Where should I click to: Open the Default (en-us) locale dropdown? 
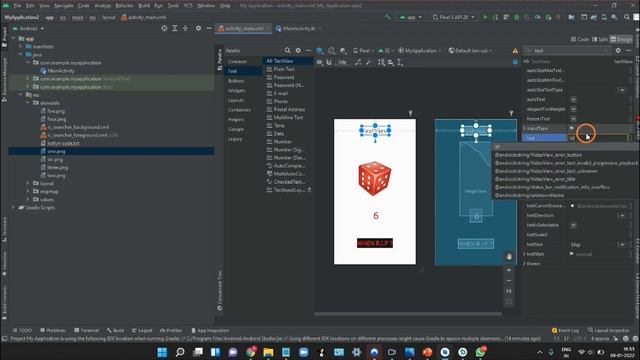coord(470,51)
